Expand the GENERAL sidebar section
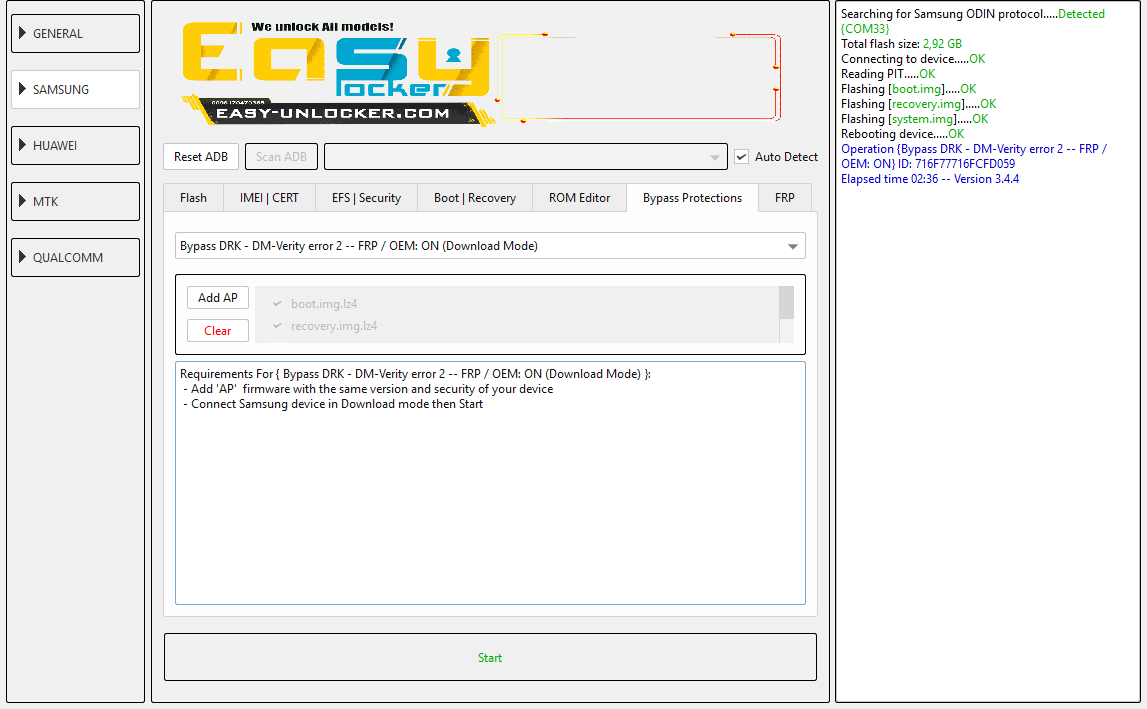 [x=75, y=34]
